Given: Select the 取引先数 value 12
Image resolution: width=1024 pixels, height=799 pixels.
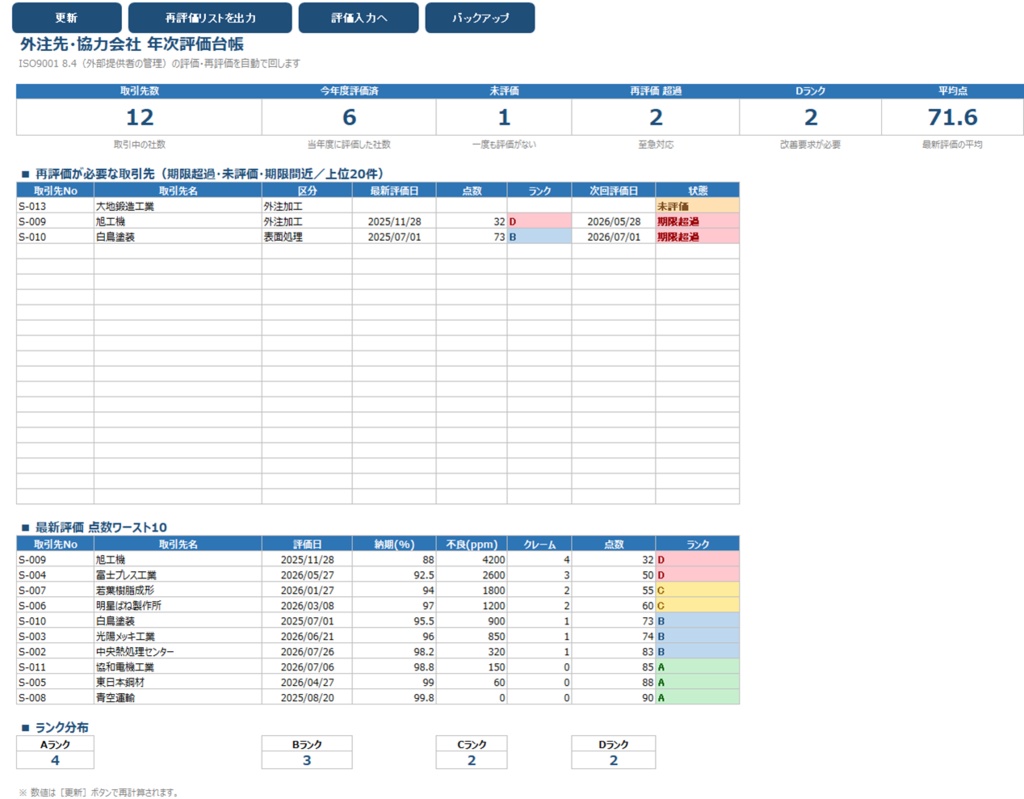Looking at the screenshot, I should 139,118.
